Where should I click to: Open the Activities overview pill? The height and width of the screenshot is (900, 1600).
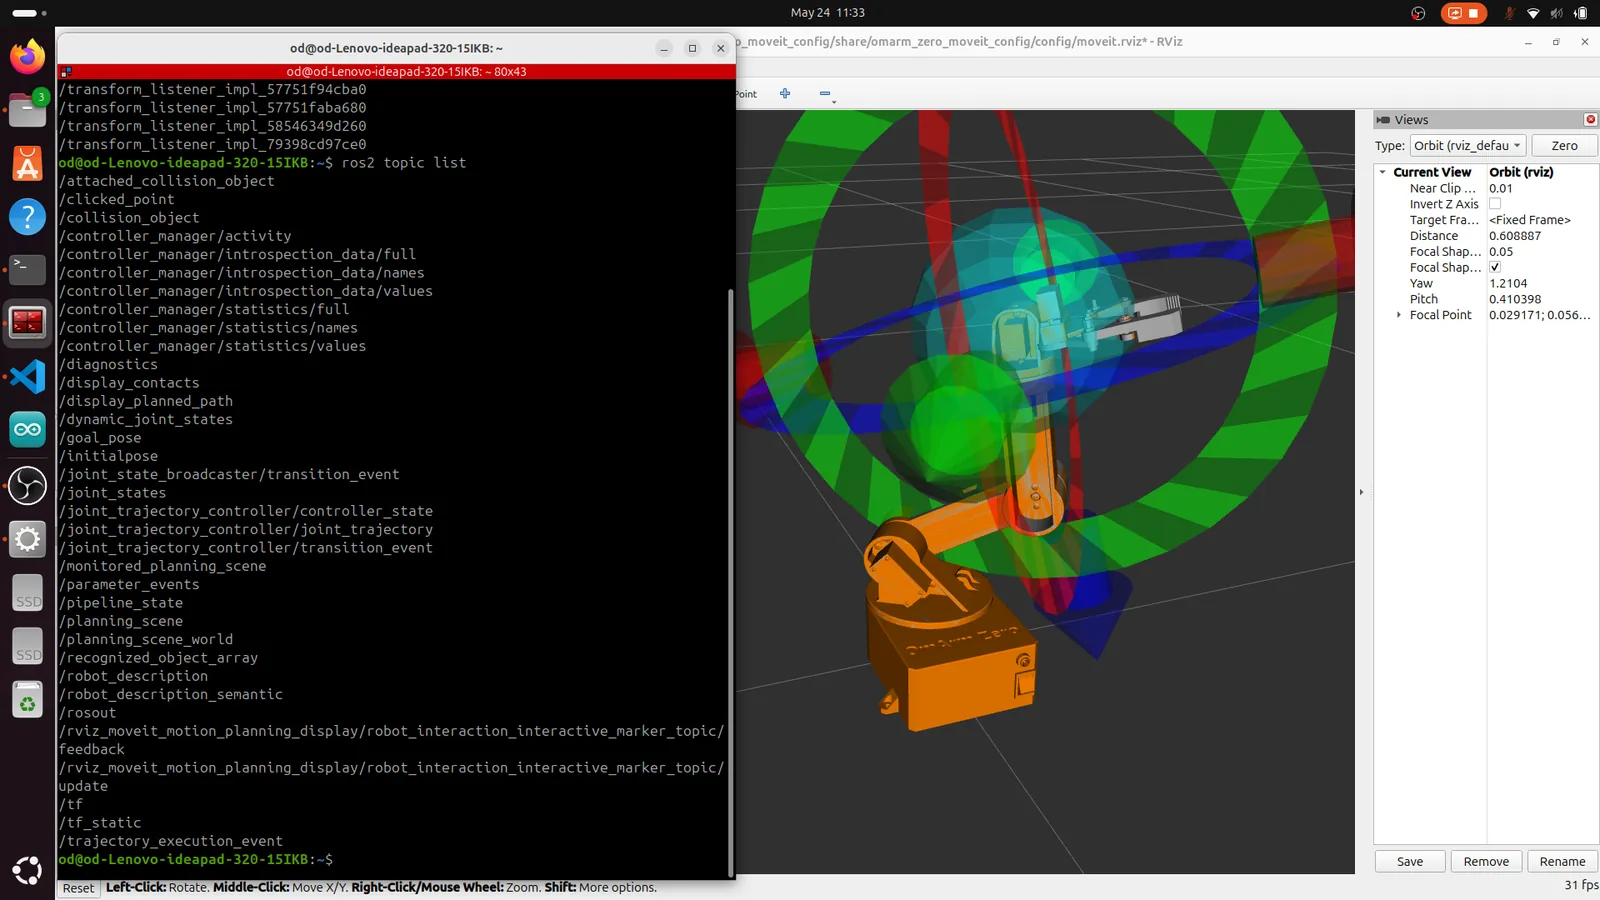point(28,13)
